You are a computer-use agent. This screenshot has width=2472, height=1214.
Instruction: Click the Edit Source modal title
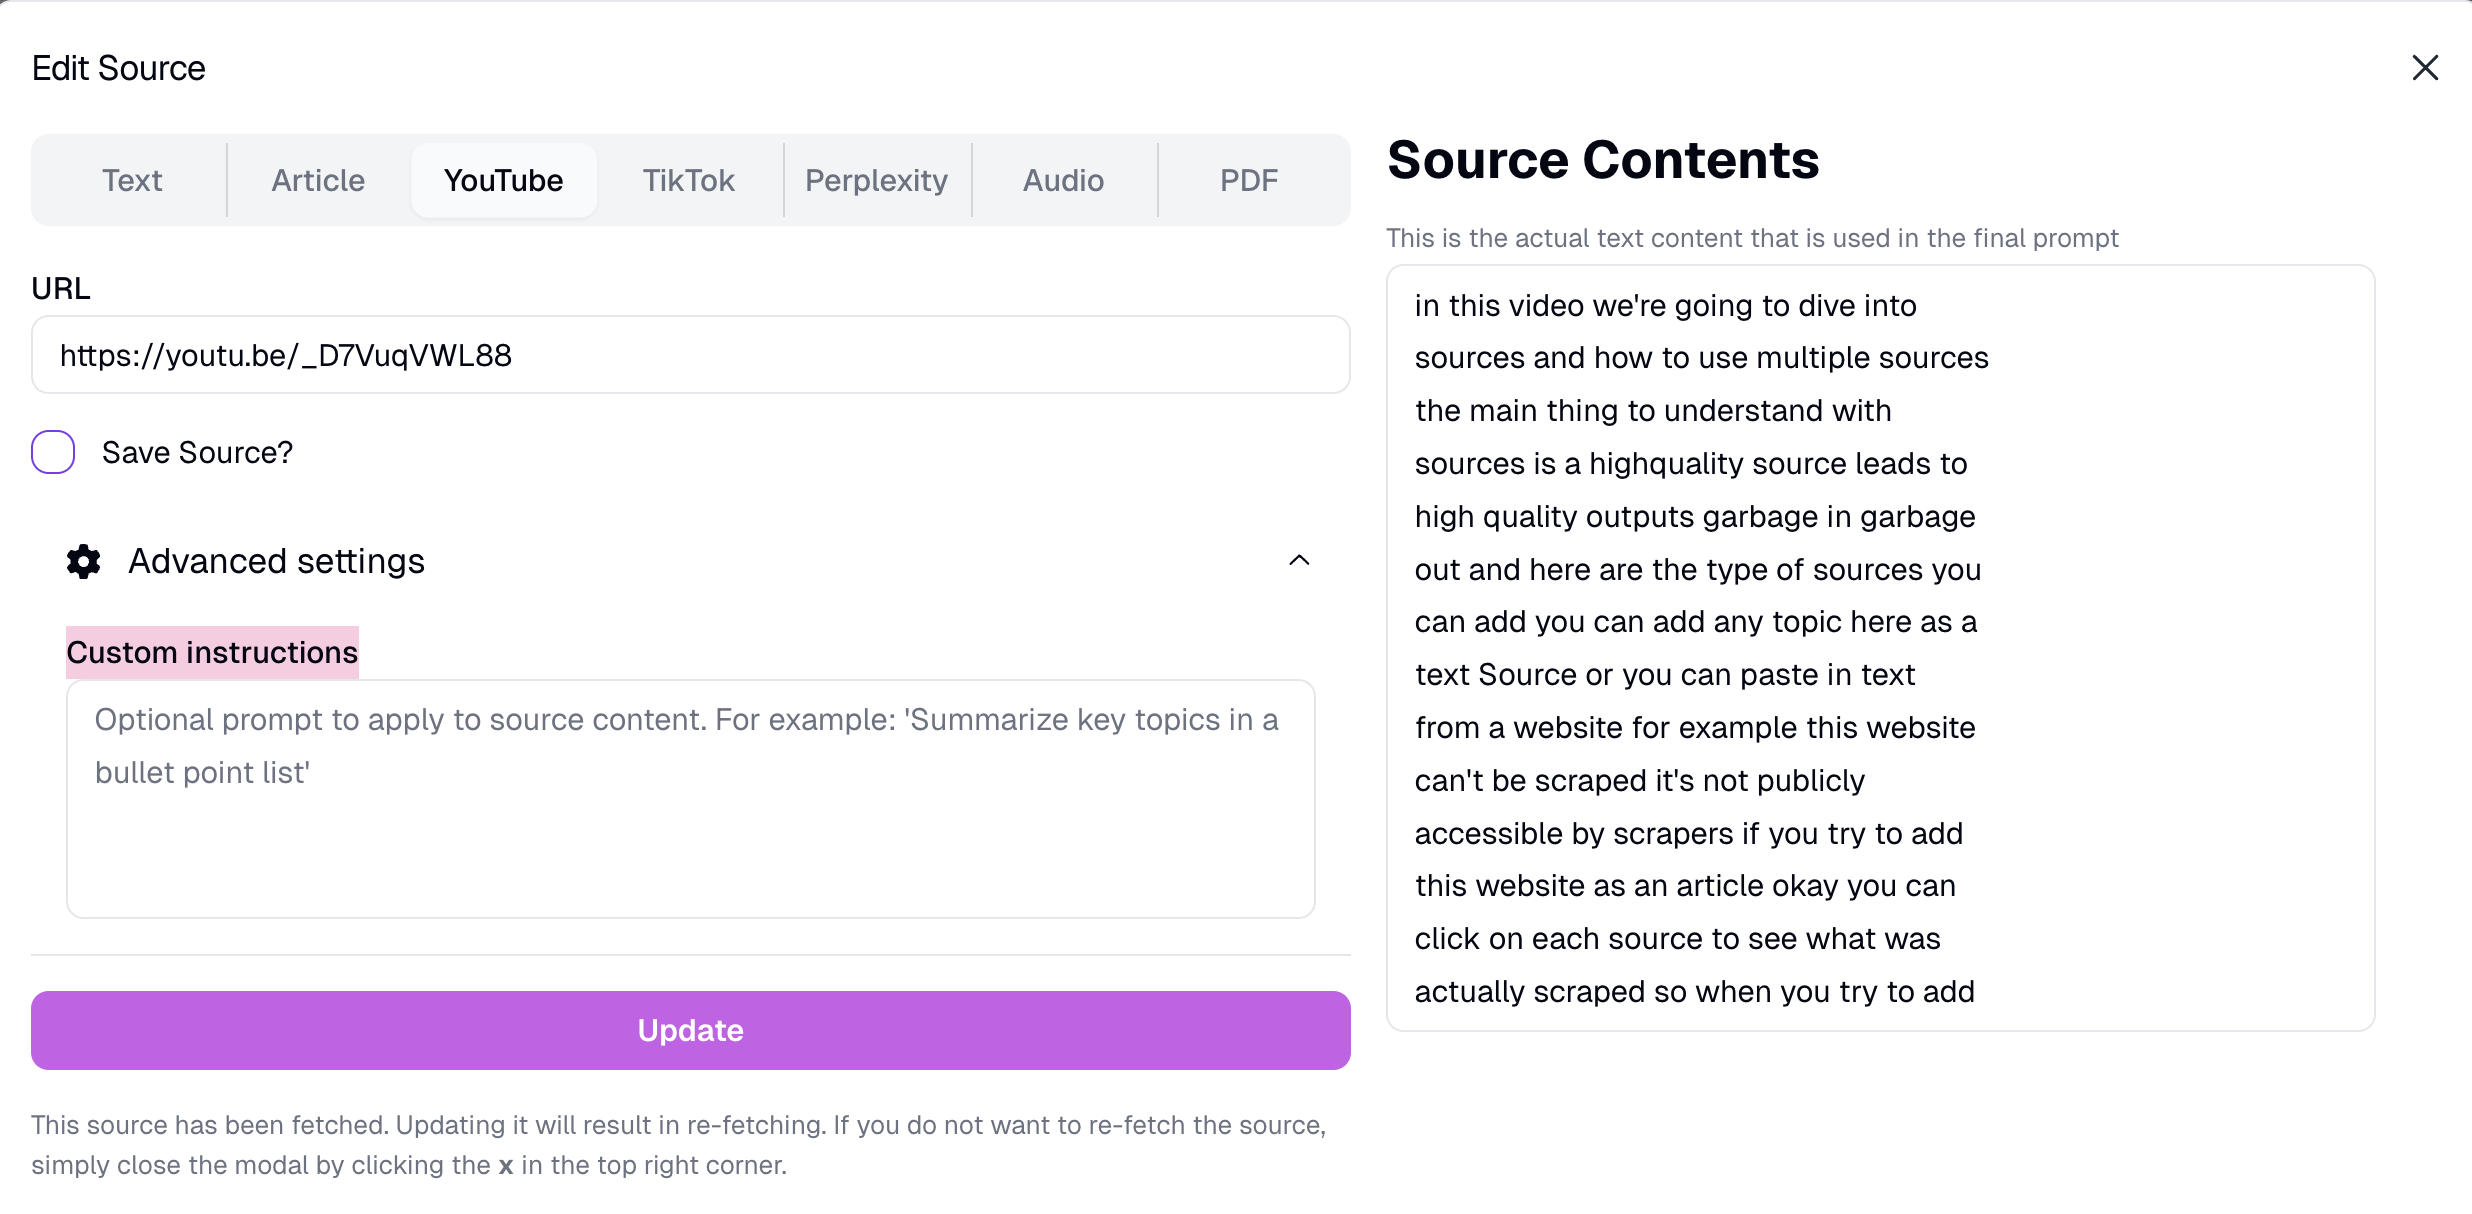(x=118, y=68)
